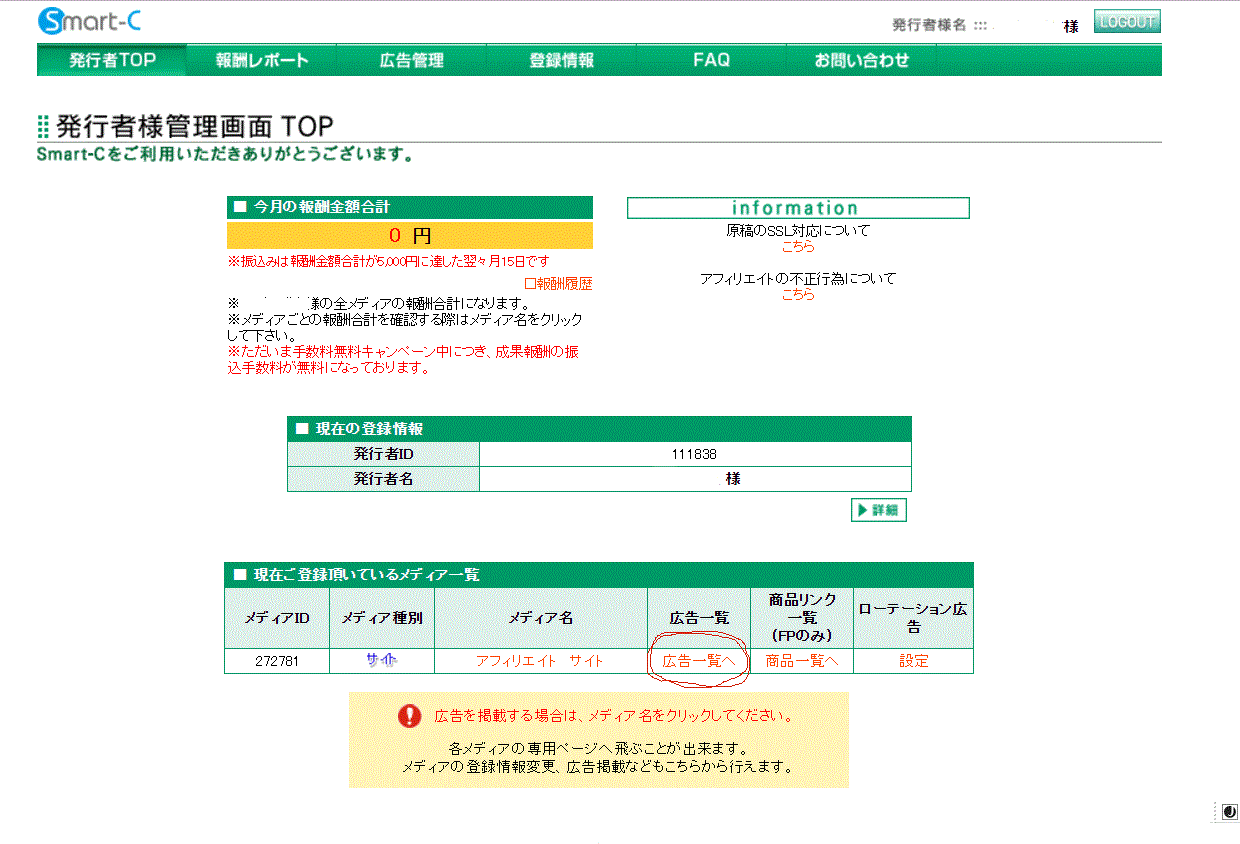
Task: Click the media ID 272781 cell
Action: [276, 661]
